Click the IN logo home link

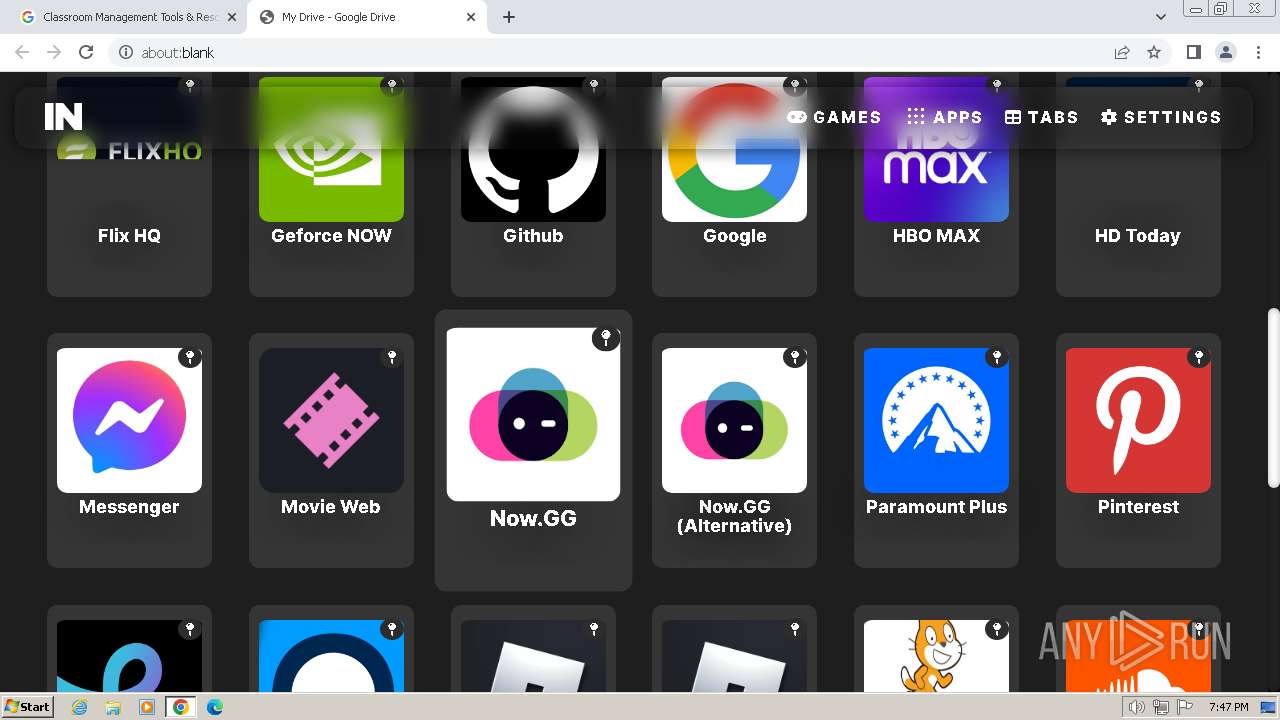tap(63, 117)
